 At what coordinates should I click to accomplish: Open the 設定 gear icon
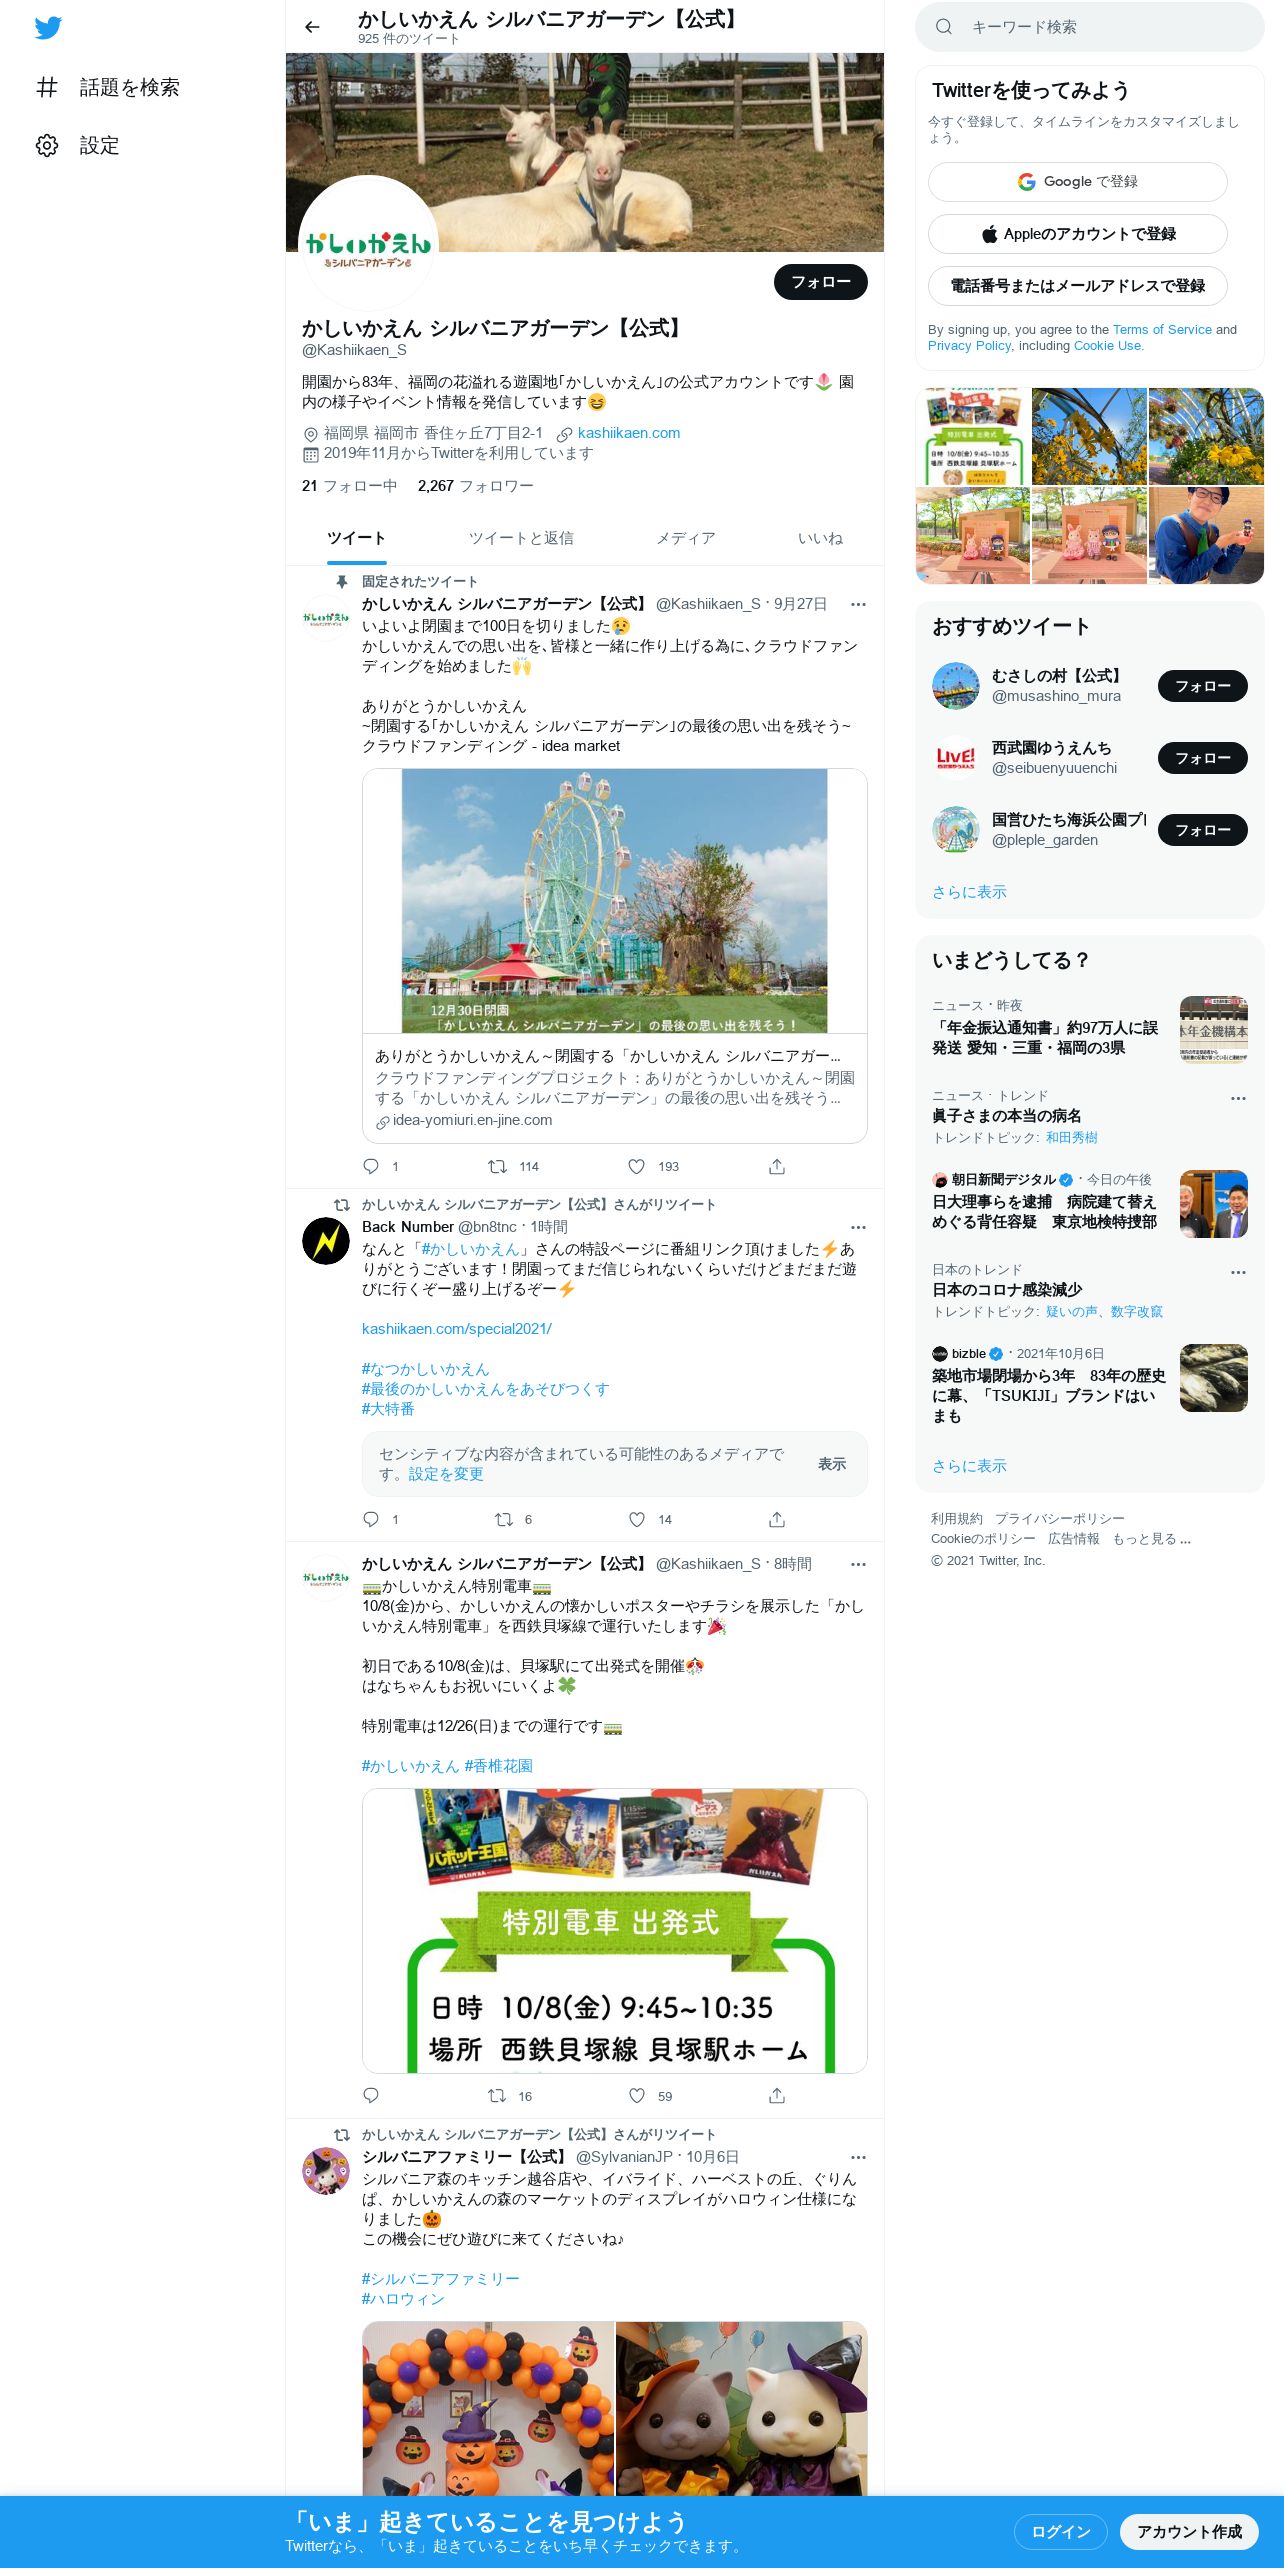point(47,145)
